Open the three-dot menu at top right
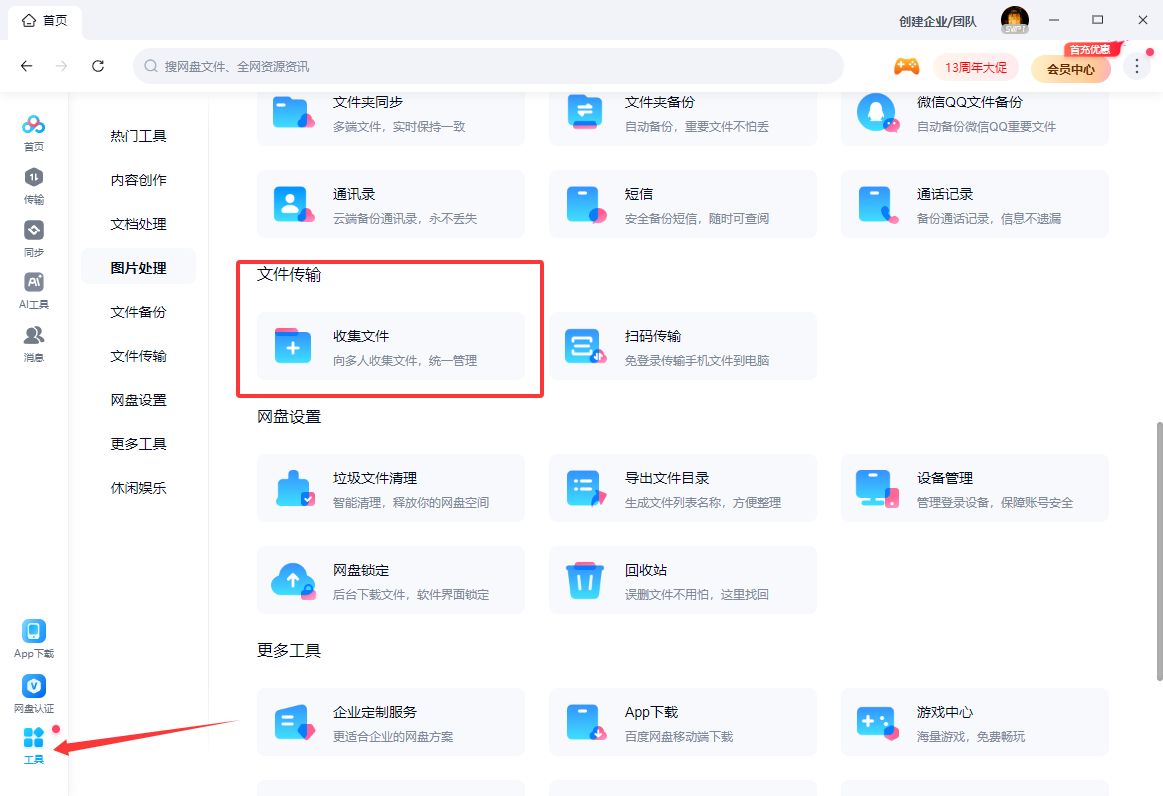Image resolution: width=1163 pixels, height=796 pixels. pos(1136,65)
